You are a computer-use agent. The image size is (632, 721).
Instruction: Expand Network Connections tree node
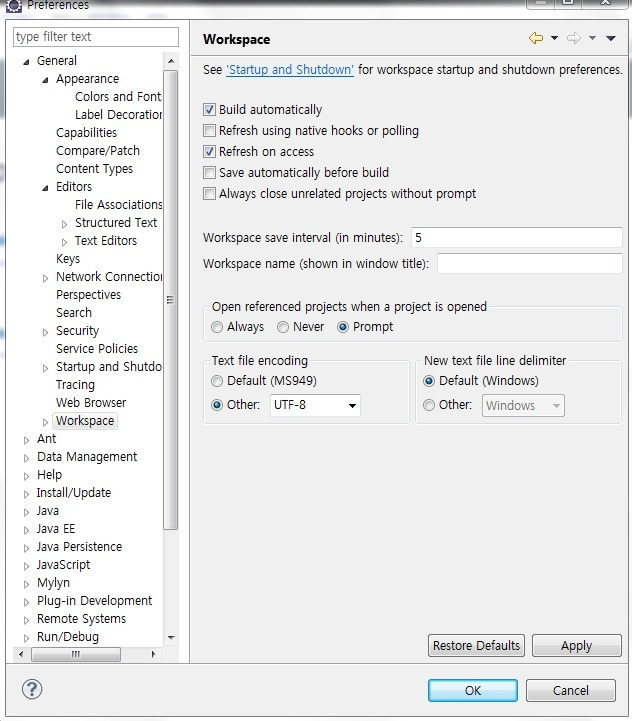pos(45,278)
